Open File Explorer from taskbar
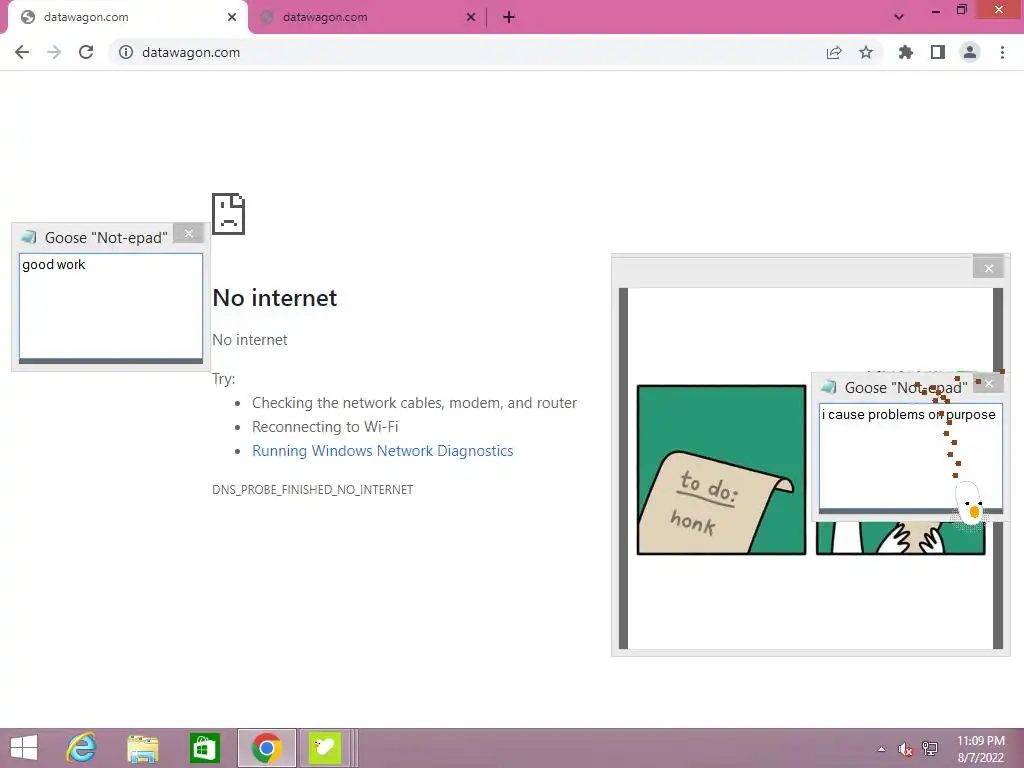The image size is (1024, 768). tap(142, 748)
